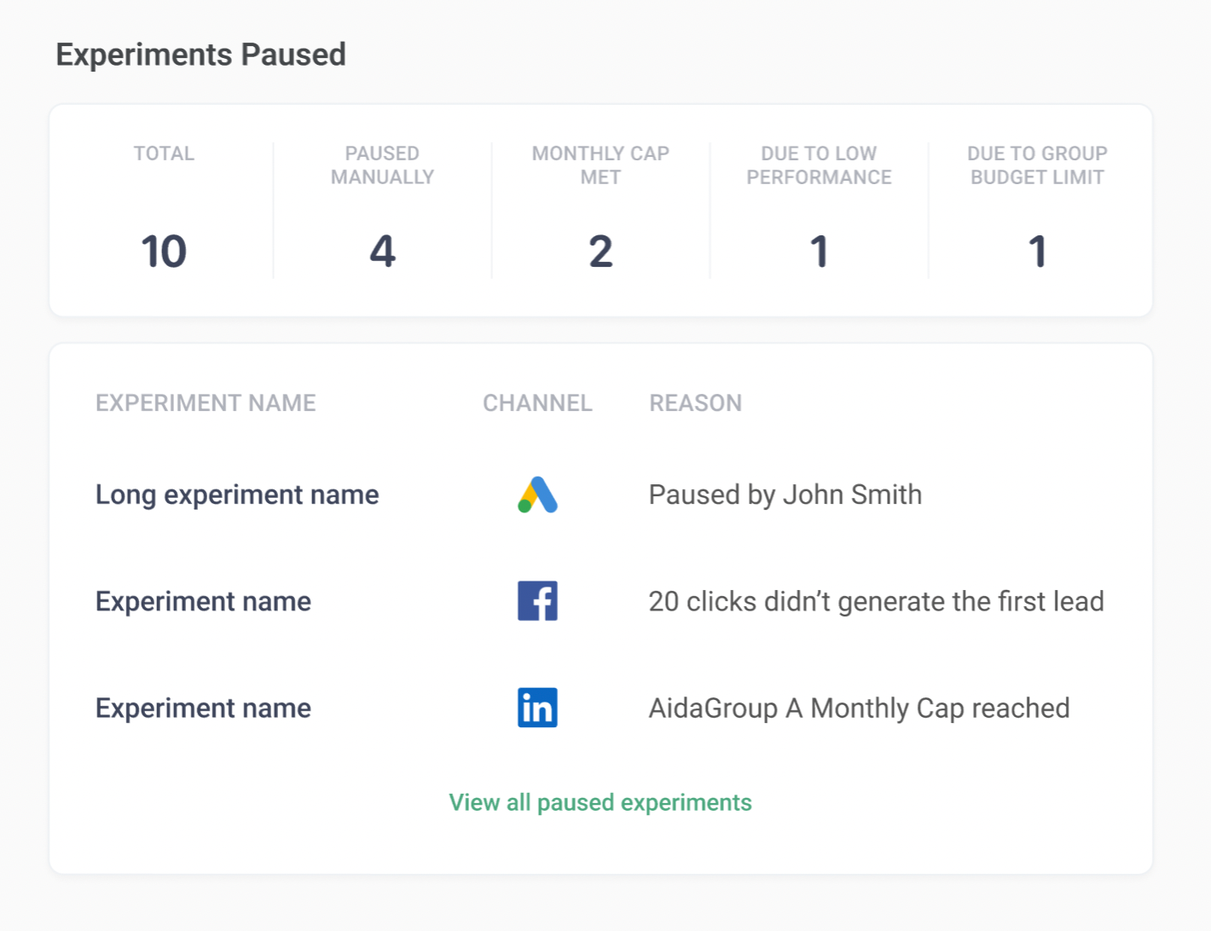
Task: Click the Experiments Paused section heading
Action: coord(201,55)
